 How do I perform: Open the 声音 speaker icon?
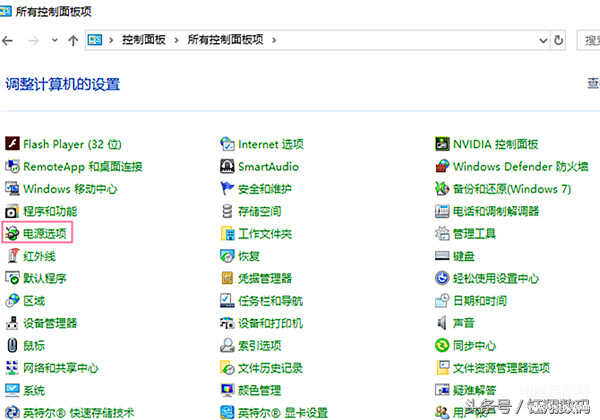(442, 323)
